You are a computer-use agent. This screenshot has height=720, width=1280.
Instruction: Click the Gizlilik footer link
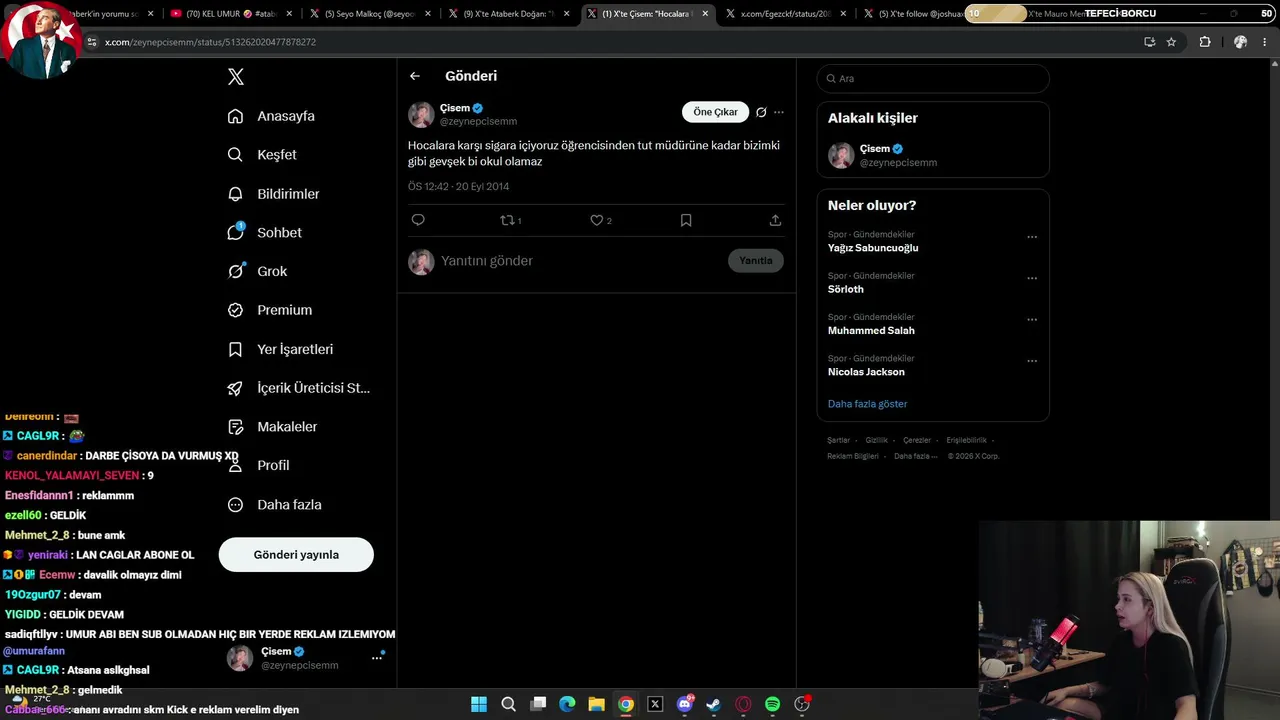876,440
